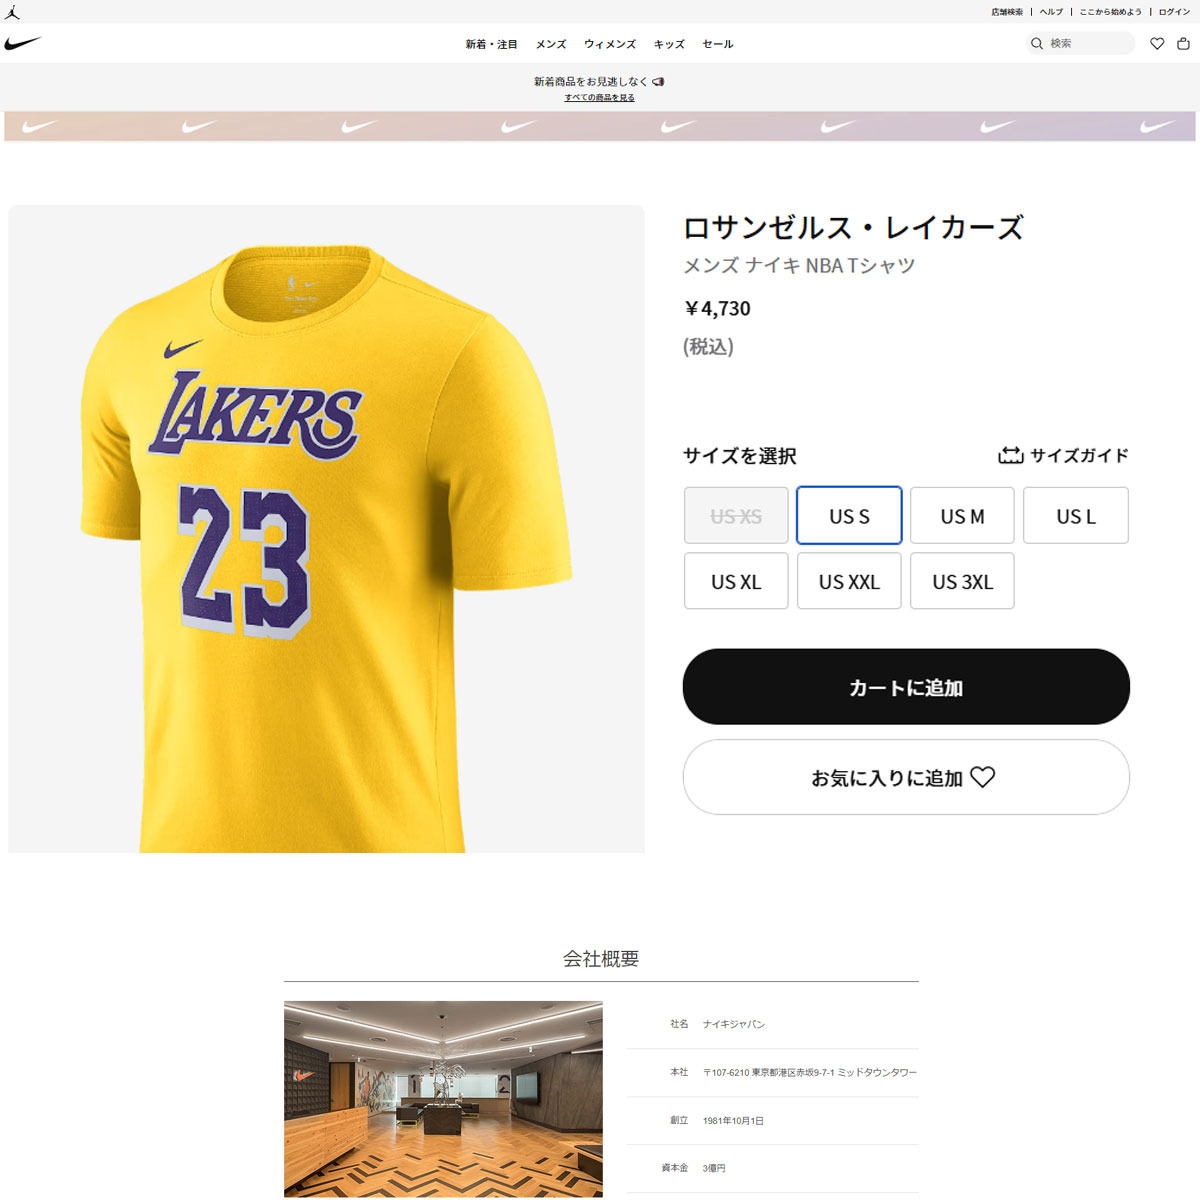Select size US XS

(x=736, y=516)
